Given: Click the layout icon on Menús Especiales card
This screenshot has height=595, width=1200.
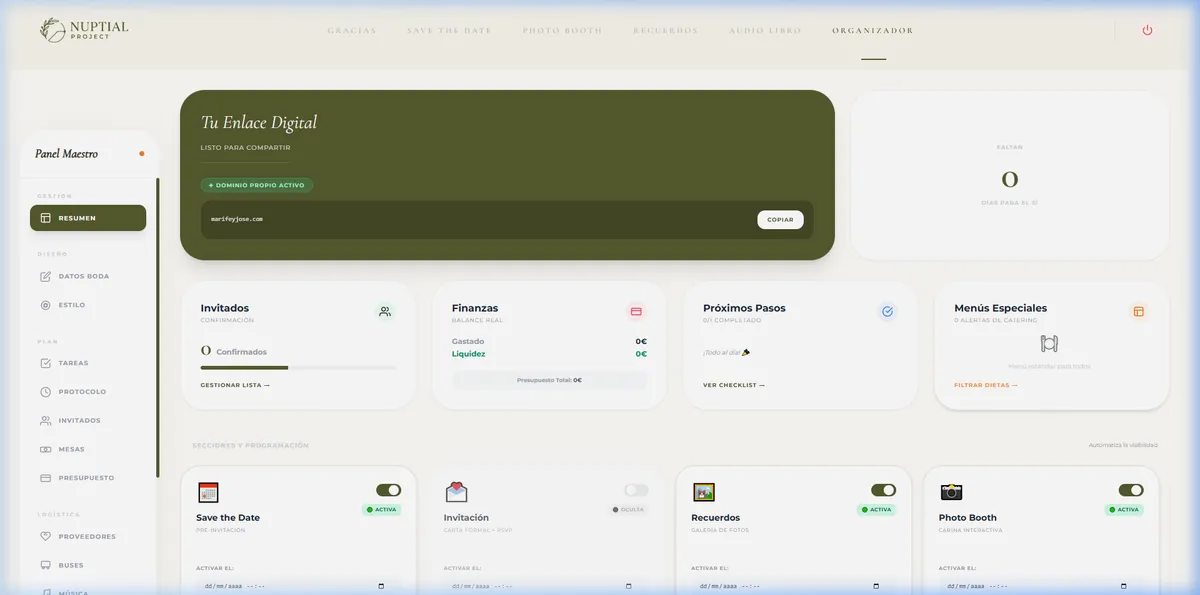Looking at the screenshot, I should click(1138, 312).
